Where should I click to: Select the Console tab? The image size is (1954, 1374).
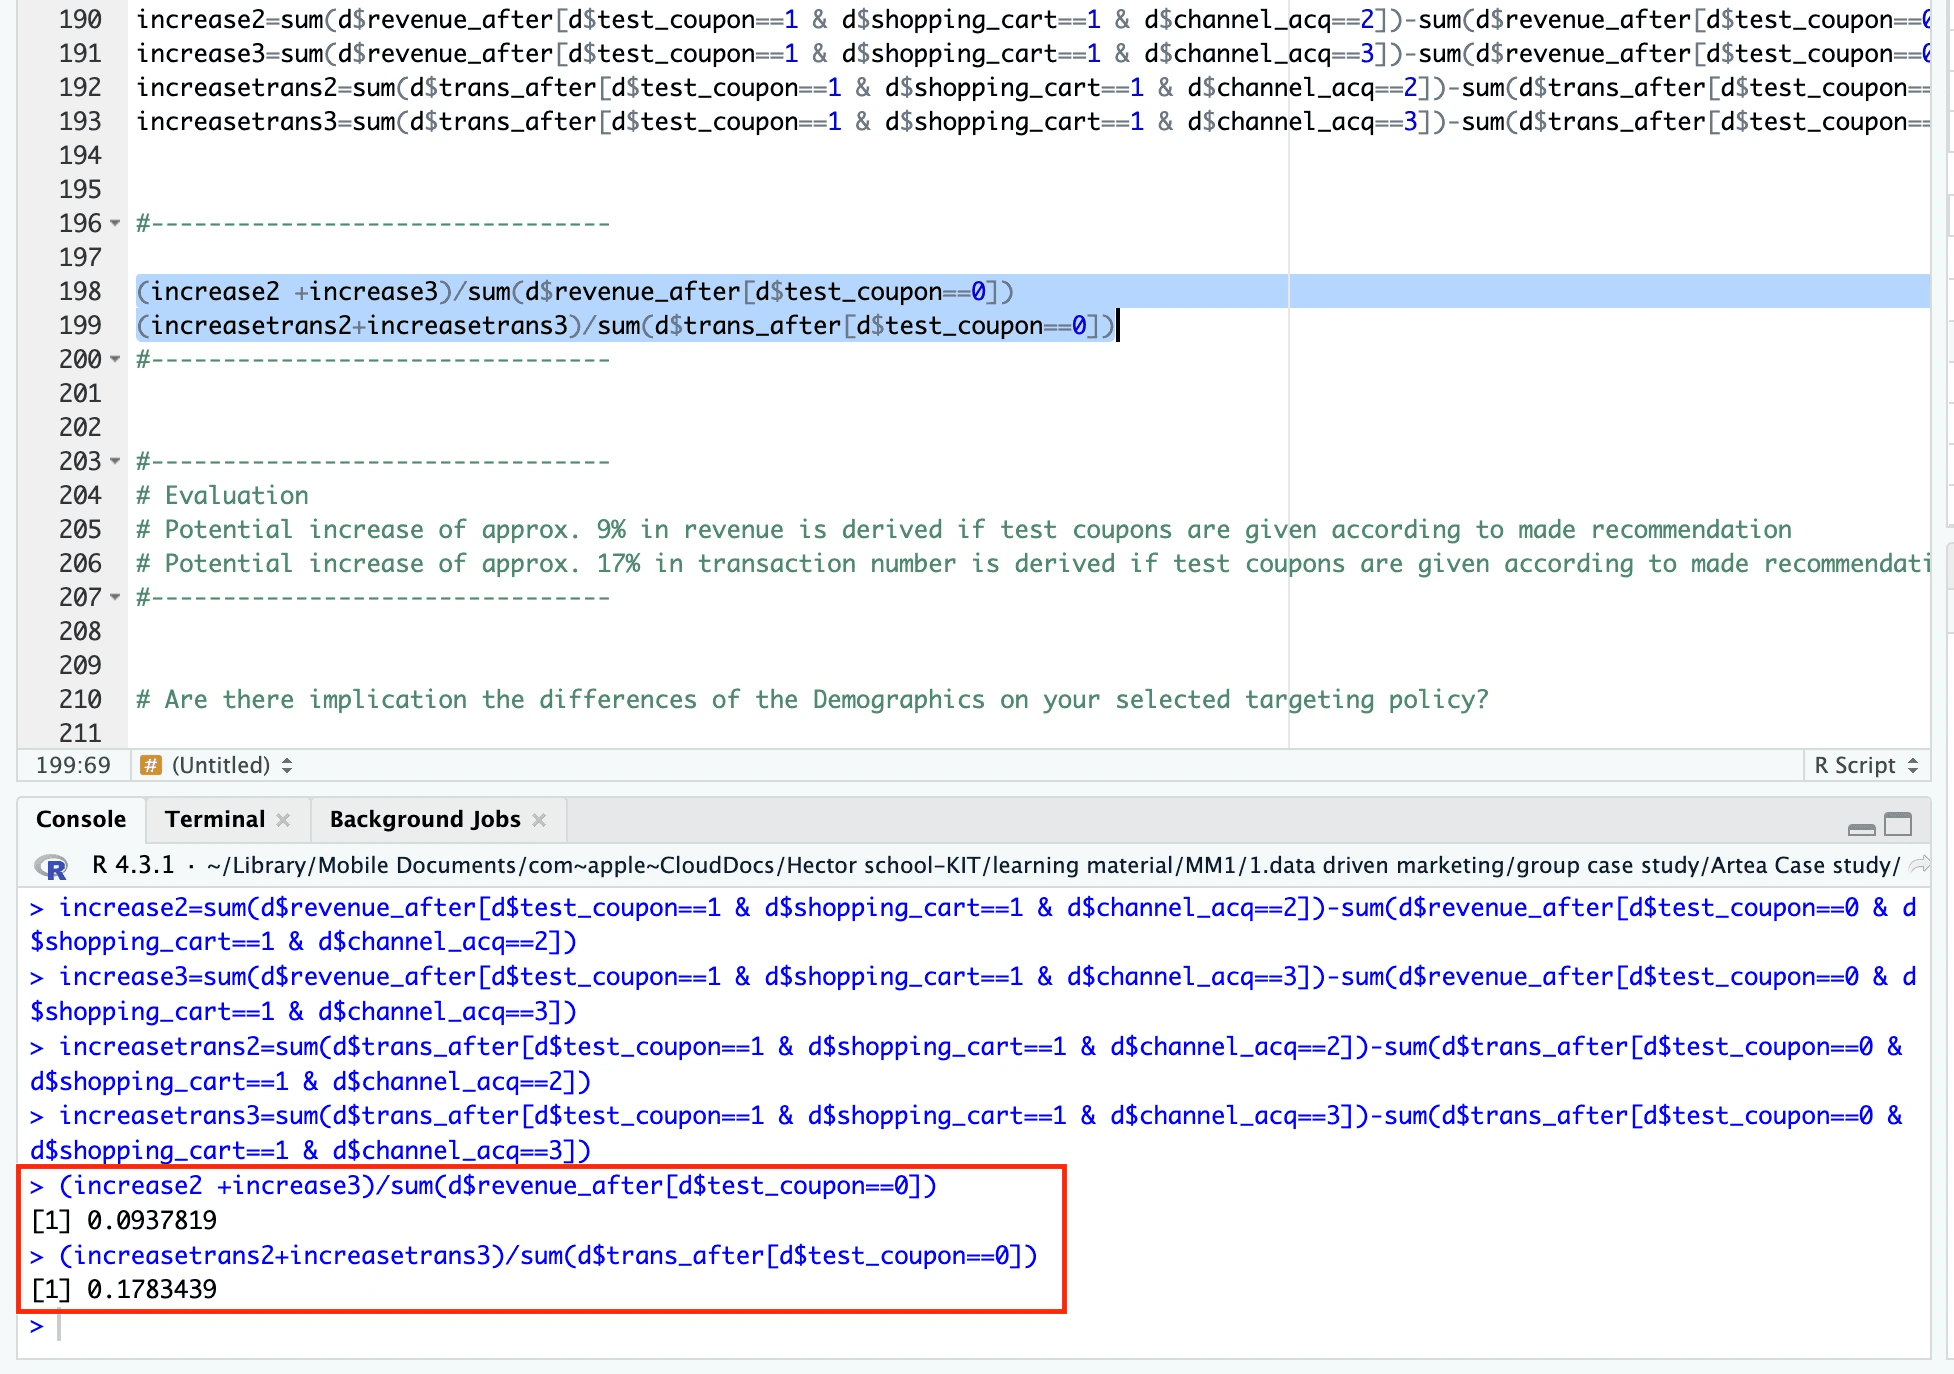tap(81, 820)
